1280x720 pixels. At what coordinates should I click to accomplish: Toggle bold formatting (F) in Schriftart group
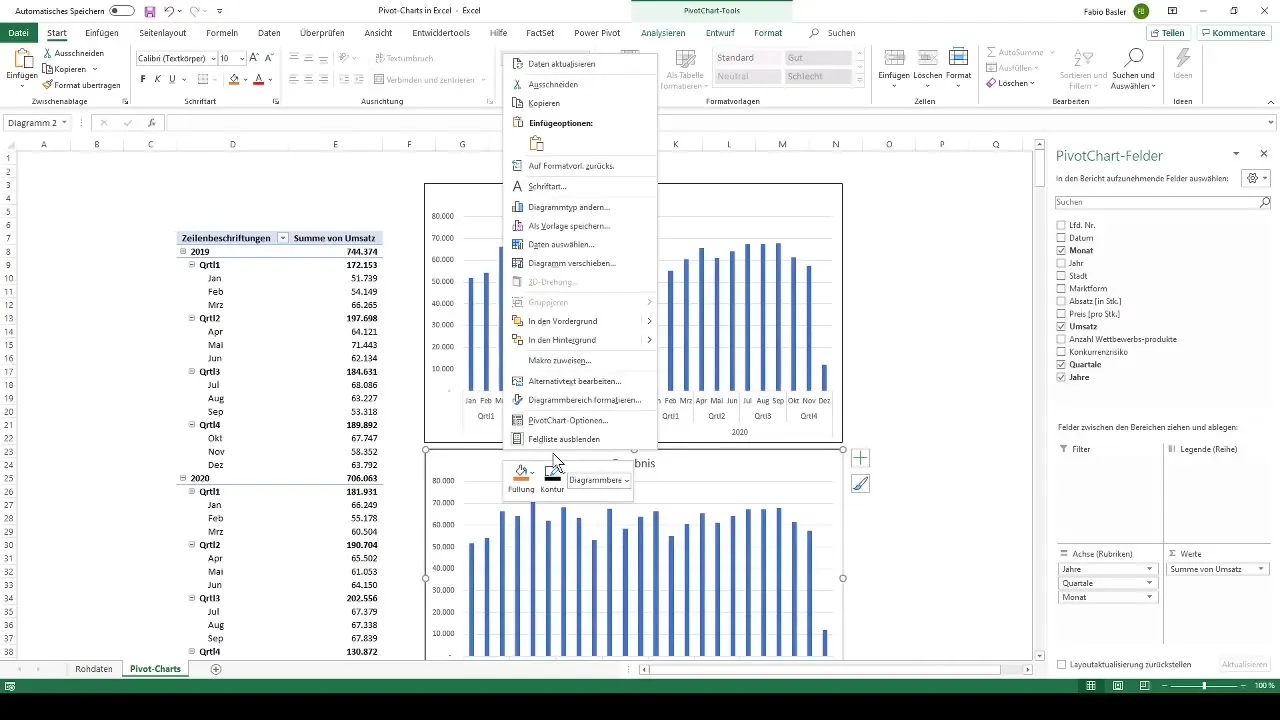pos(143,79)
